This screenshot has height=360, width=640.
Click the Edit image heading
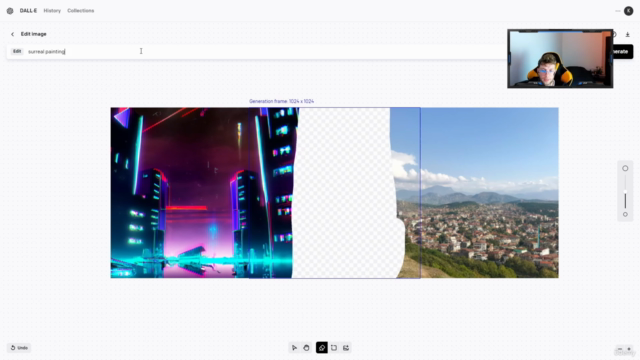(33, 34)
